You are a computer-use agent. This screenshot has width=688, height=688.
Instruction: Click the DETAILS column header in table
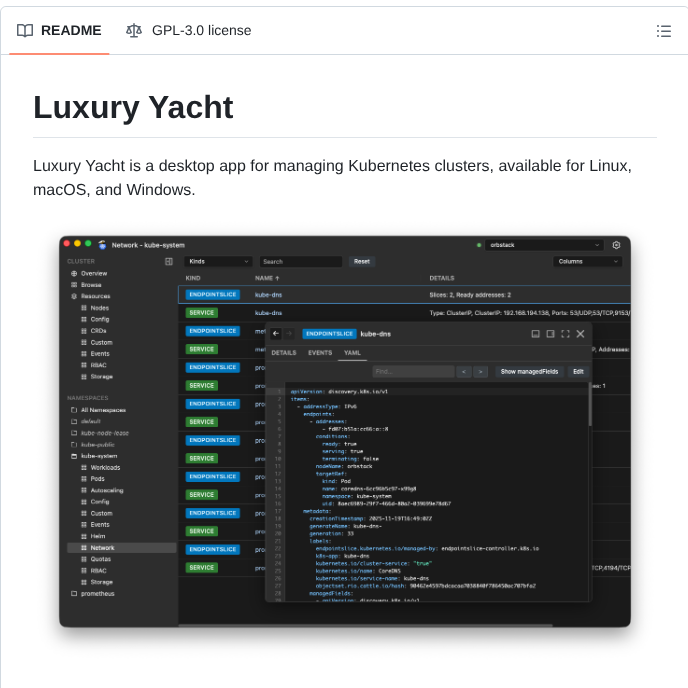(442, 278)
